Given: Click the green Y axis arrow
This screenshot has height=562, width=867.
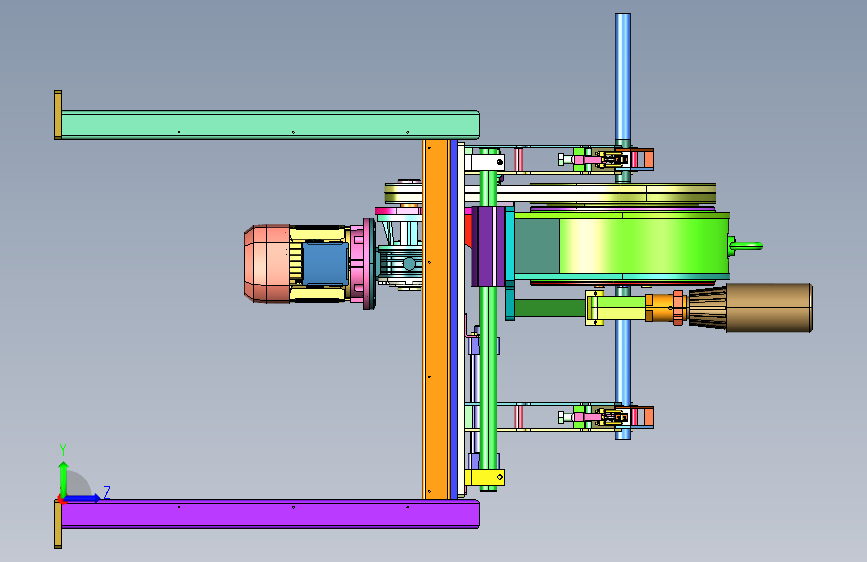Looking at the screenshot, I should pyautogui.click(x=64, y=478).
